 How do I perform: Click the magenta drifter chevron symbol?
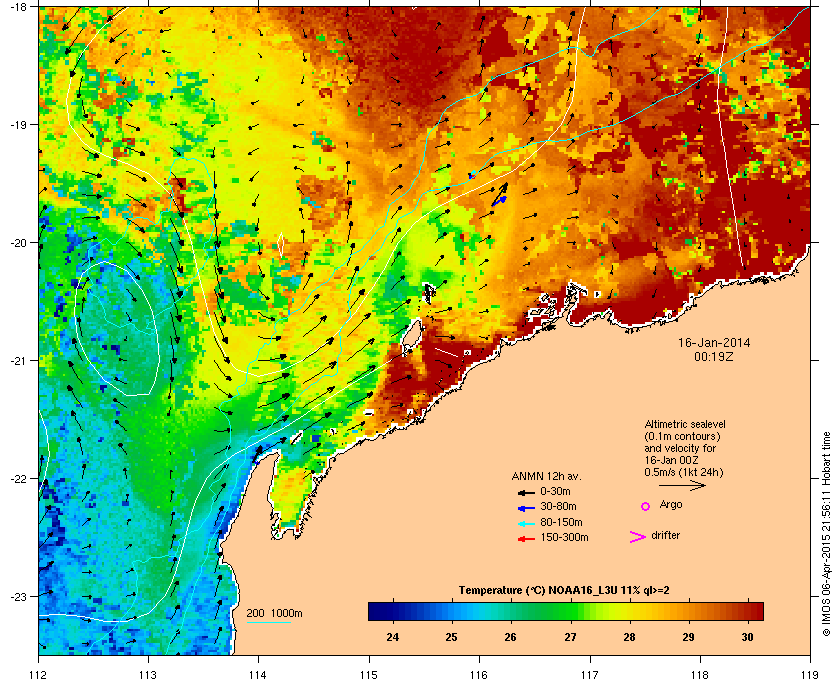[638, 537]
